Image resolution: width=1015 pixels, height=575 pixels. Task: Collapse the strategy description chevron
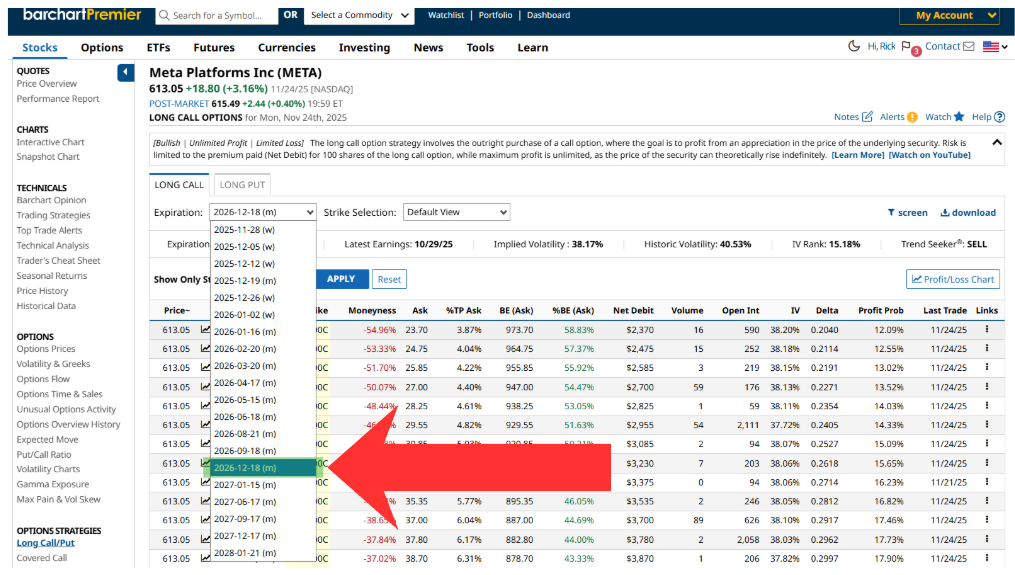tap(996, 143)
